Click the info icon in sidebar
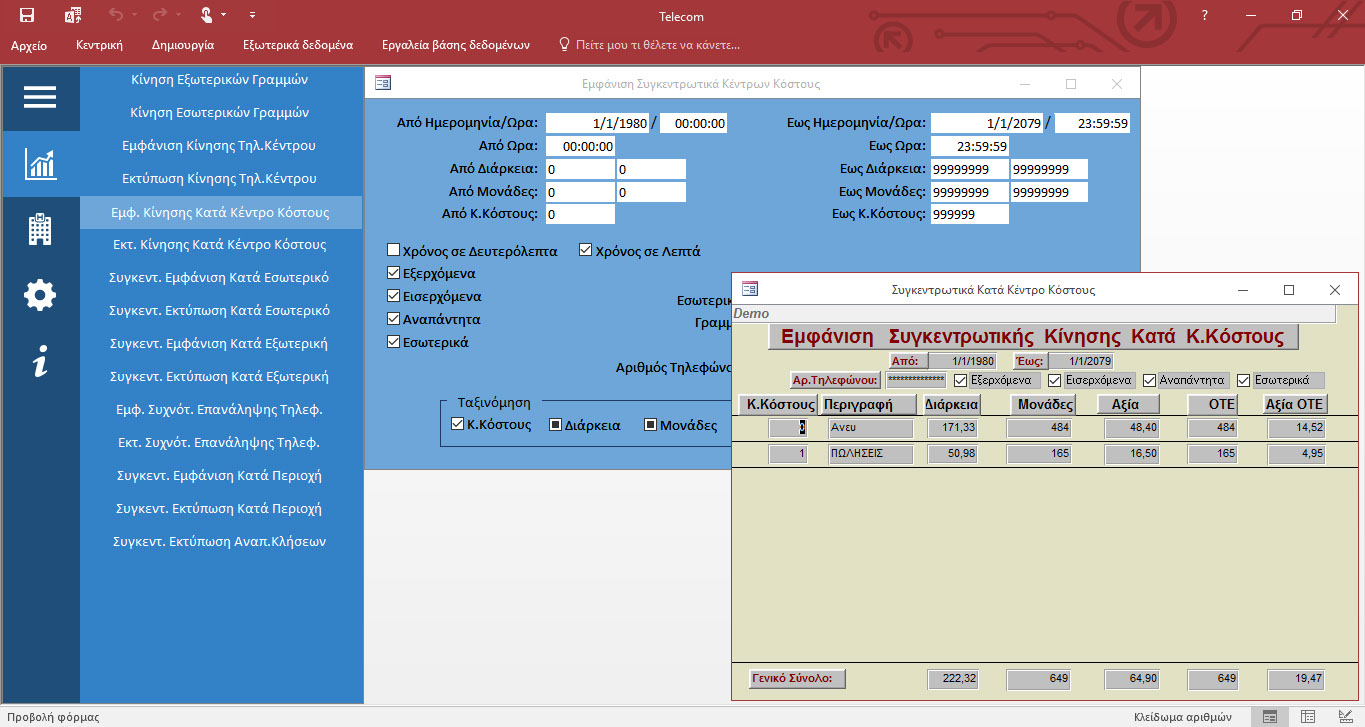This screenshot has width=1365, height=727. click(x=40, y=361)
